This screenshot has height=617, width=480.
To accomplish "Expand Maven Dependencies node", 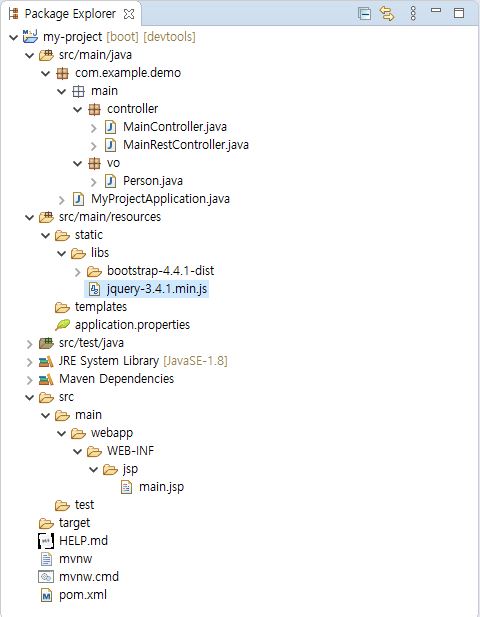I will click(30, 380).
